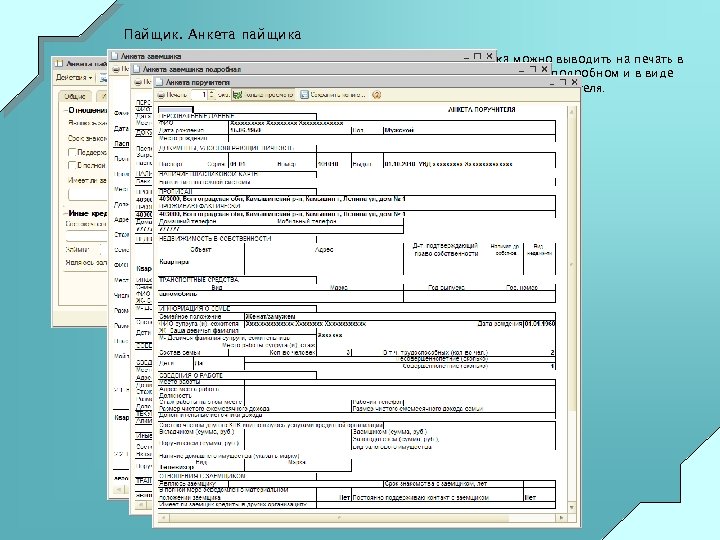Click the horizontal scrollbar left arrow in Анкета поручителя
This screenshot has width=720, height=540.
[163, 518]
